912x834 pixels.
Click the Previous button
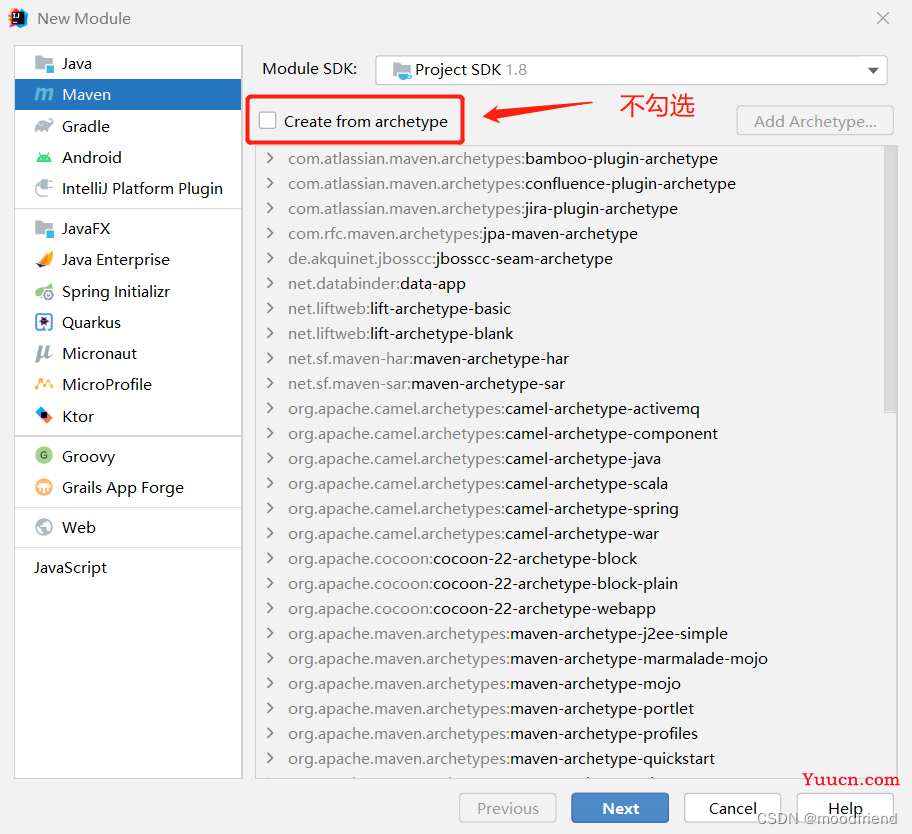tap(508, 808)
